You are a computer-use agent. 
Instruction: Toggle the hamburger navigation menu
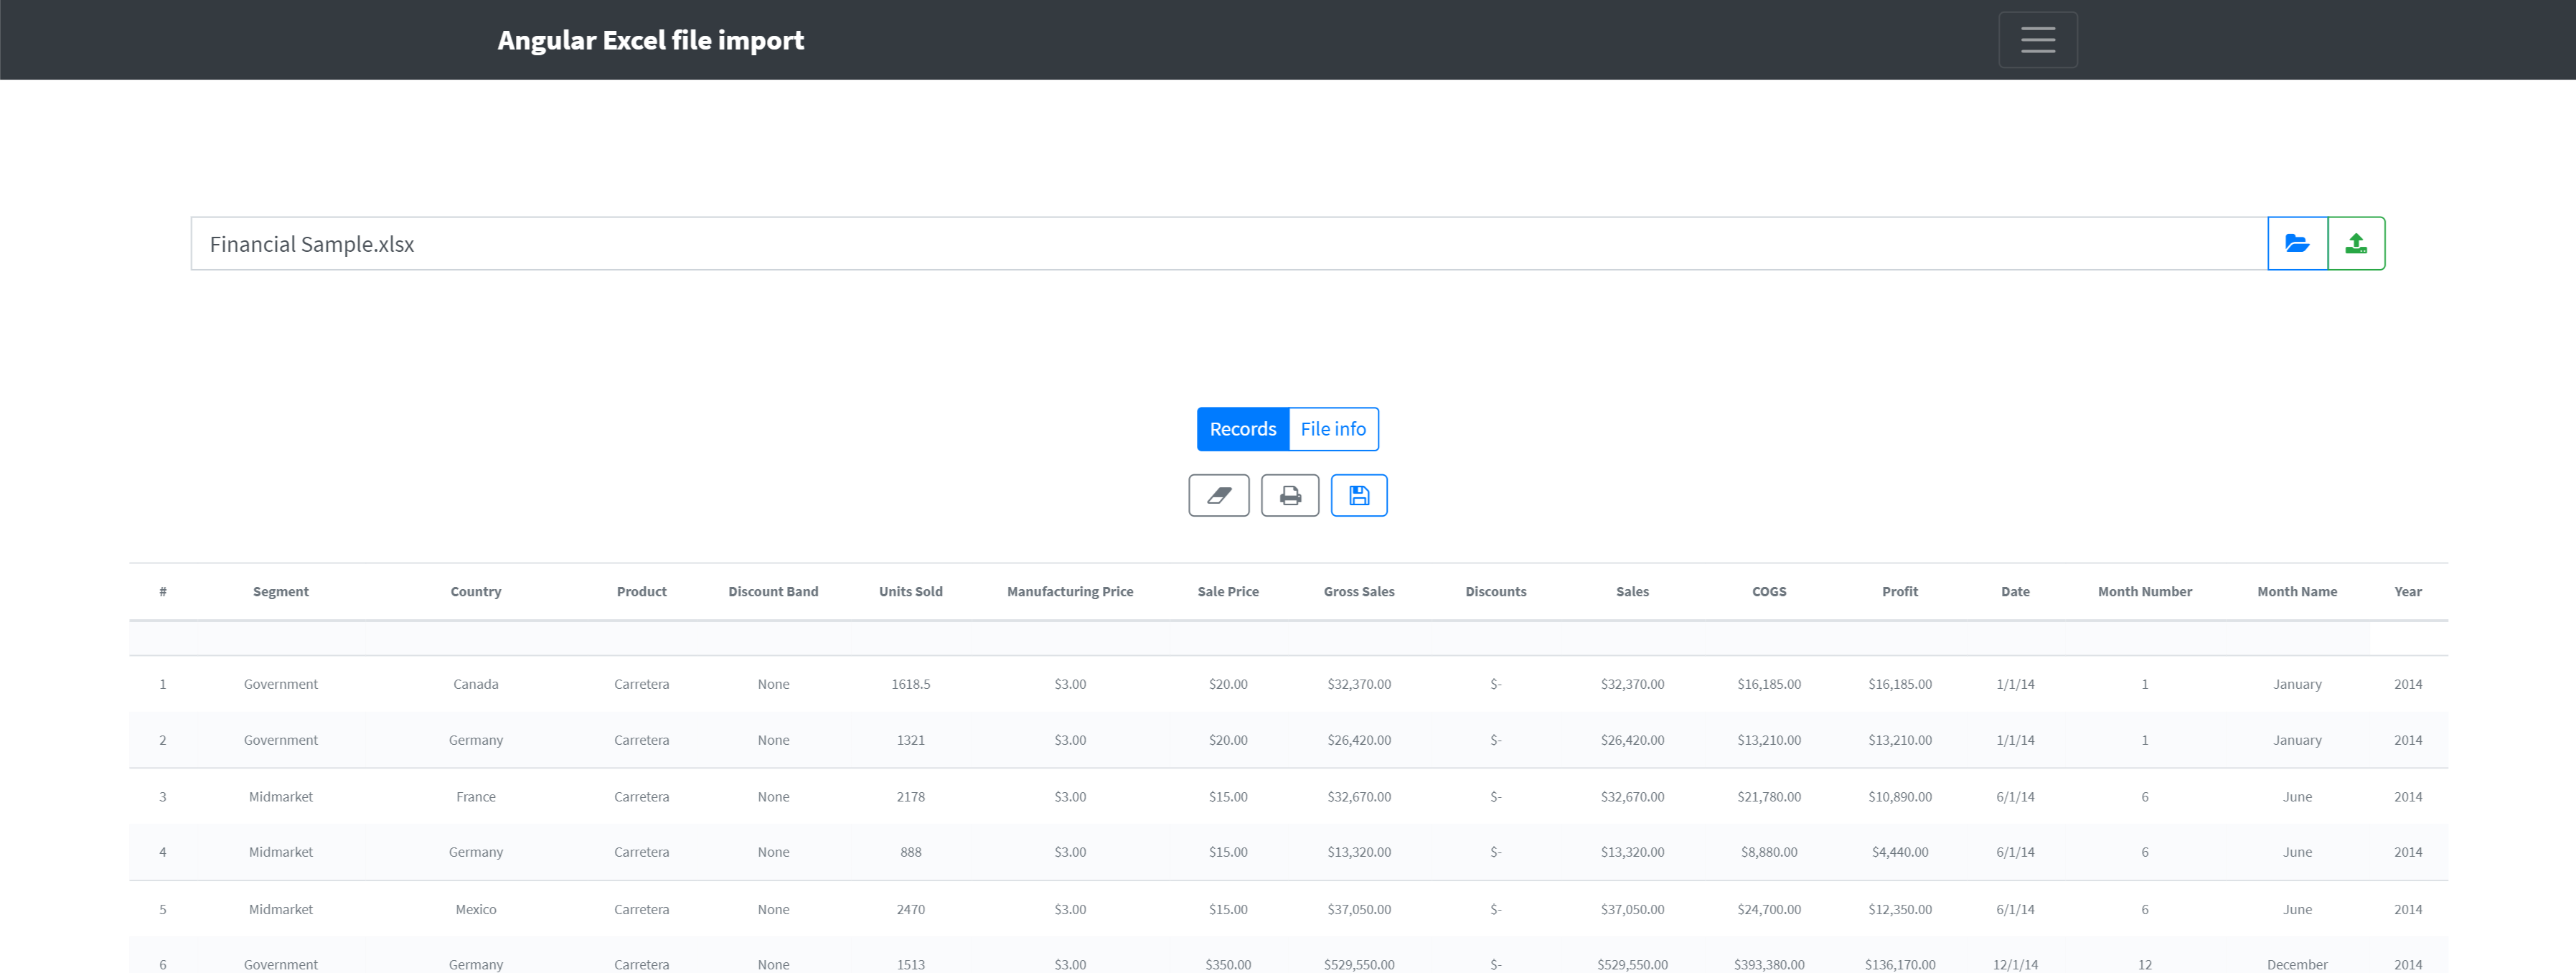[x=2037, y=40]
